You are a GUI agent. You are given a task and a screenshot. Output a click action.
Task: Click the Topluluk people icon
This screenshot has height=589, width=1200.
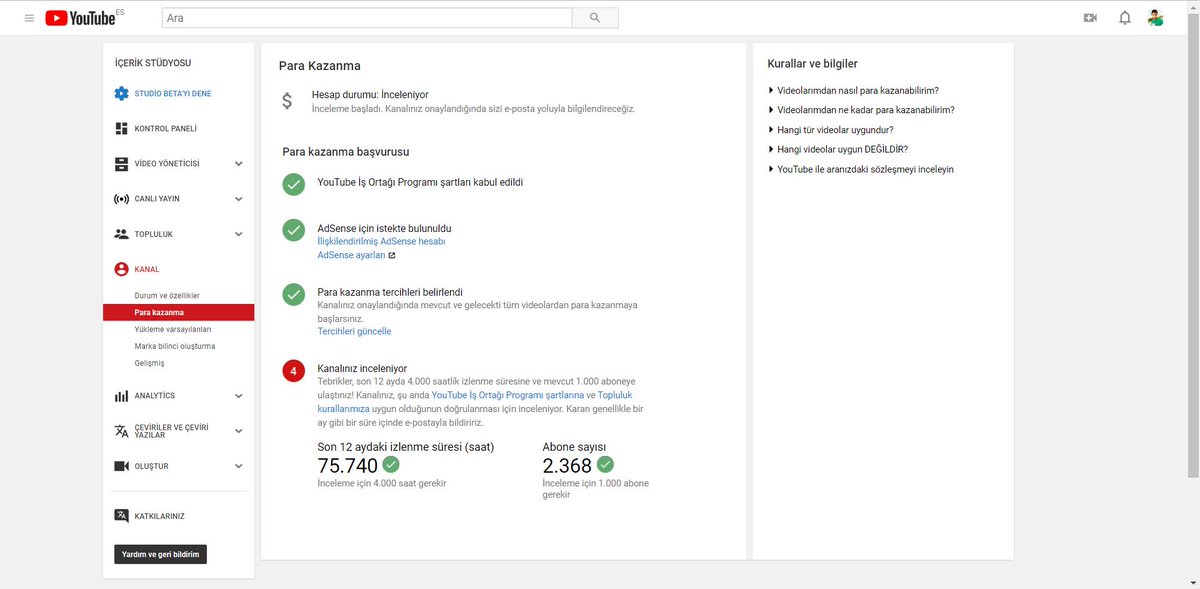click(x=121, y=234)
